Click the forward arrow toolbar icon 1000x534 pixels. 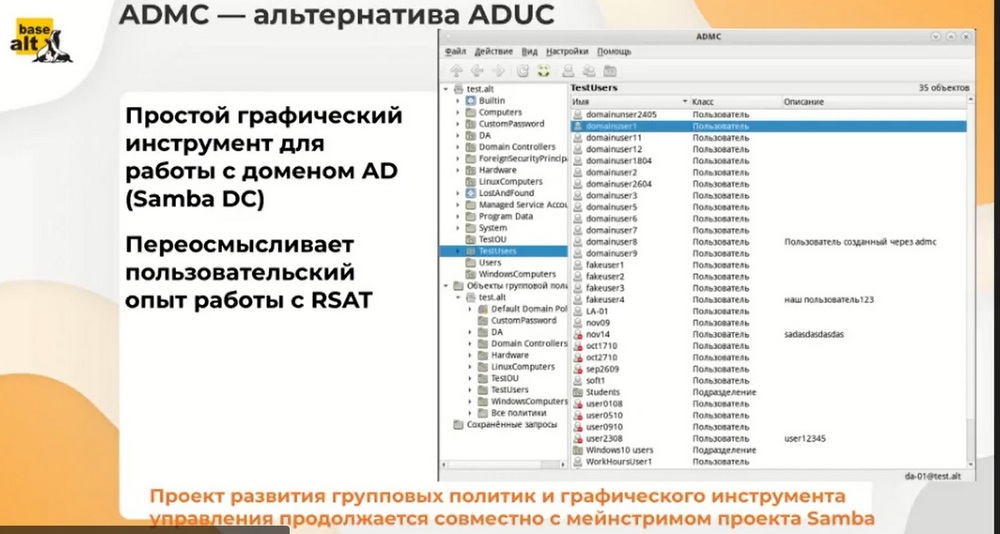[x=498, y=71]
